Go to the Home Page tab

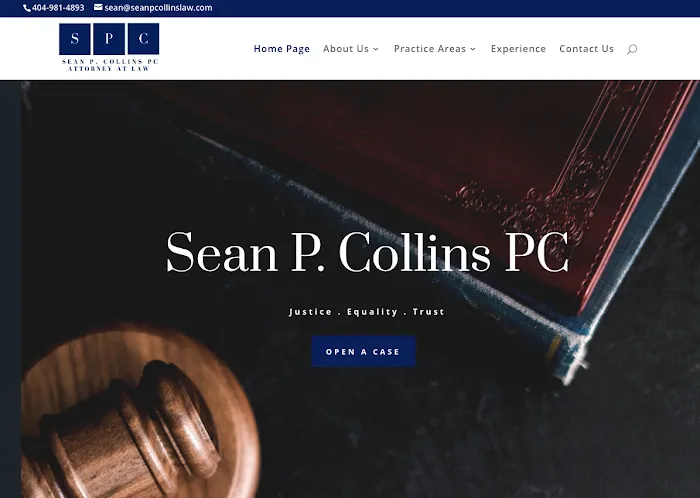[282, 49]
